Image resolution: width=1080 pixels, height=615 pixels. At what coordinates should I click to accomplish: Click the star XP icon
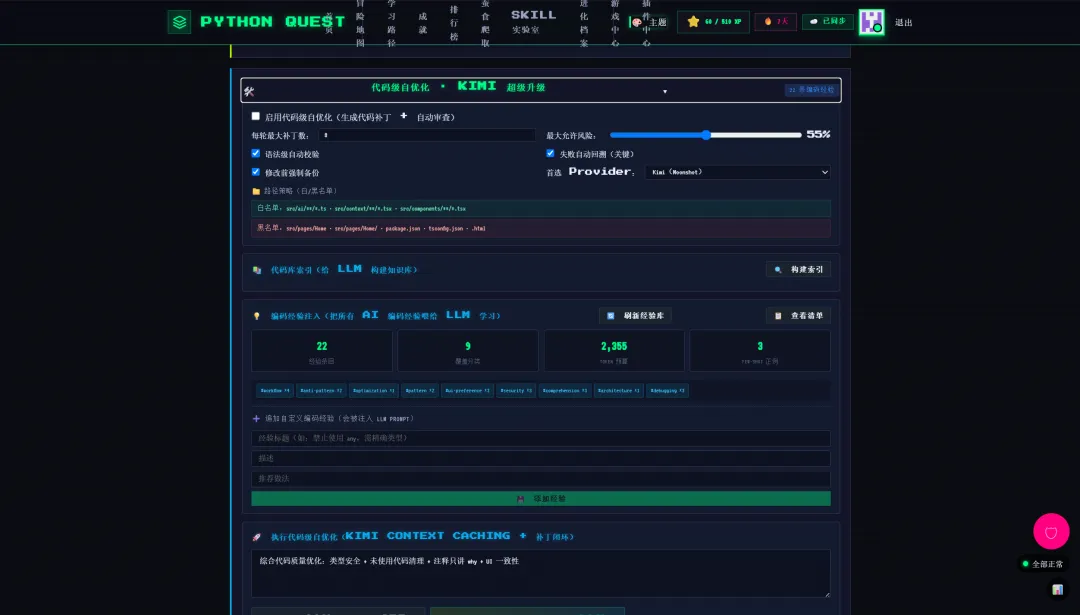[693, 22]
